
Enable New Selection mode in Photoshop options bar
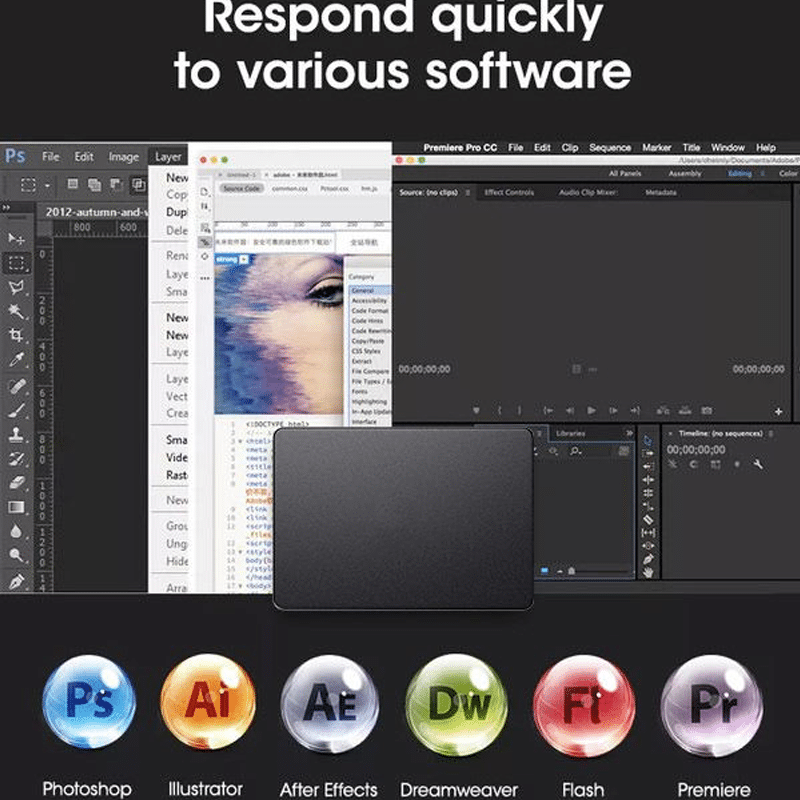[x=72, y=184]
